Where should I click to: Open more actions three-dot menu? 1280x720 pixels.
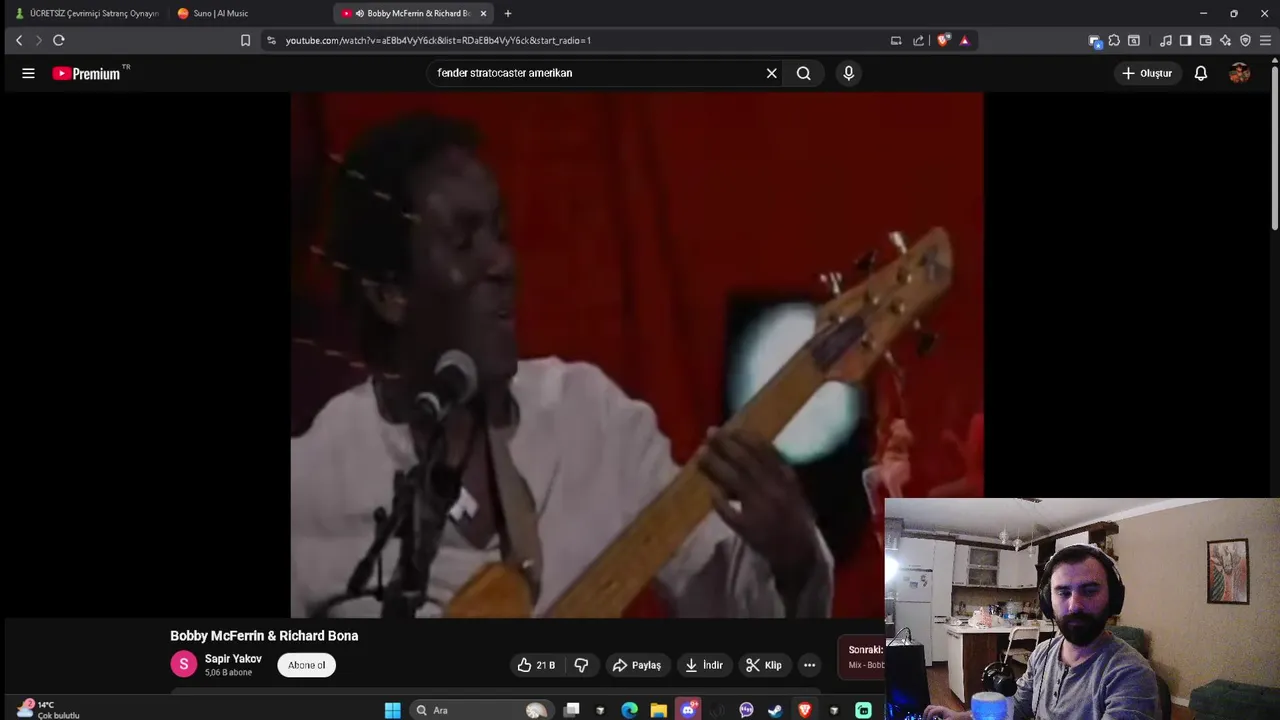pyautogui.click(x=809, y=665)
